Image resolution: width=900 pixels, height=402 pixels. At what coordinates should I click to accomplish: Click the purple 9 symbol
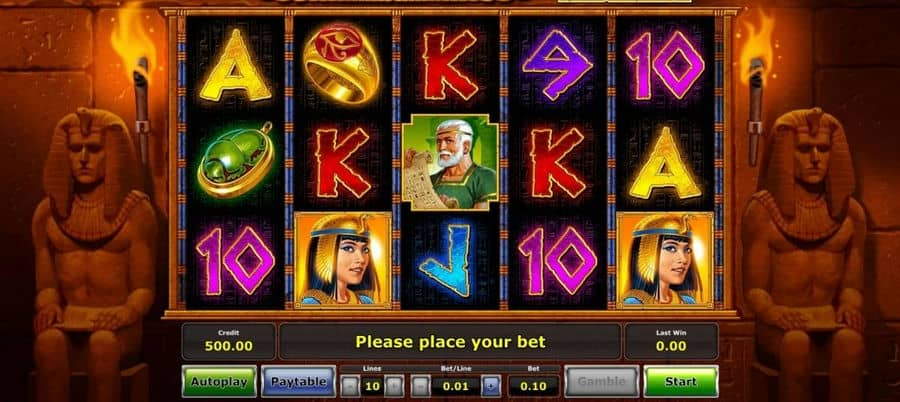click(557, 63)
